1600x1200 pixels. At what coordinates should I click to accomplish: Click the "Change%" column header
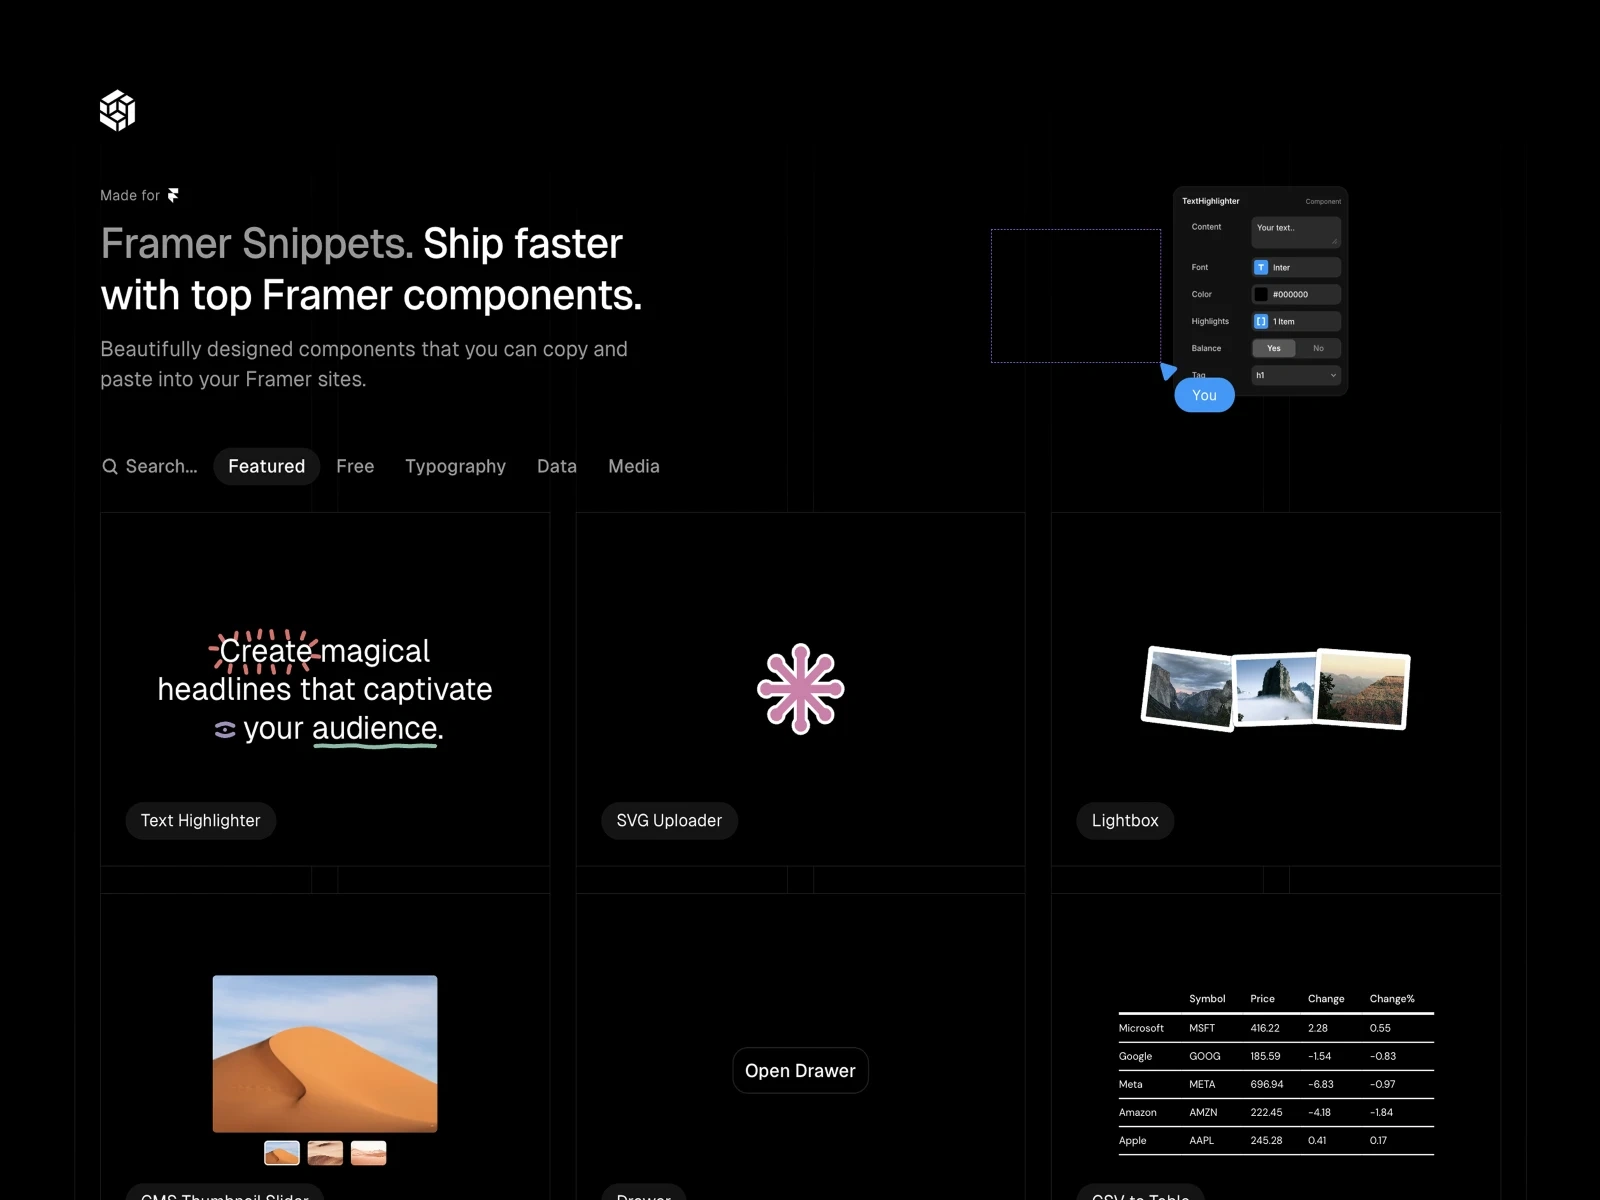point(1392,998)
